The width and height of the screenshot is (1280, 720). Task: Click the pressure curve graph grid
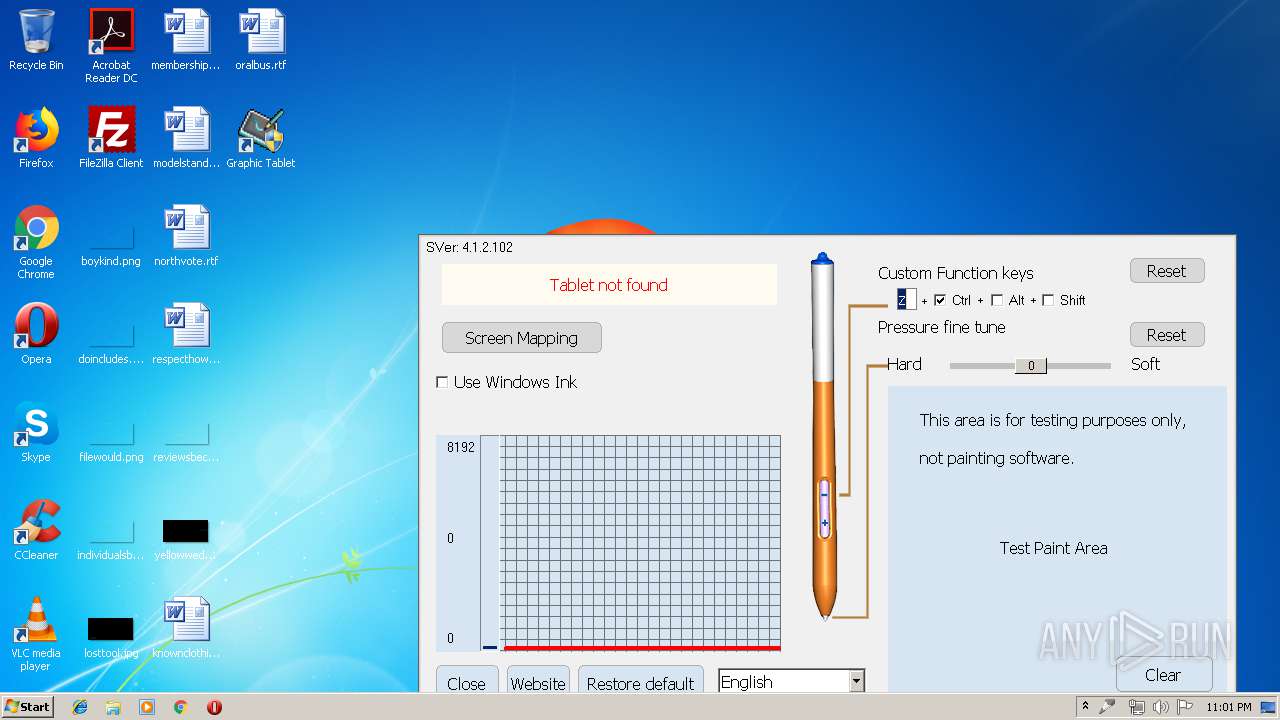[640, 542]
